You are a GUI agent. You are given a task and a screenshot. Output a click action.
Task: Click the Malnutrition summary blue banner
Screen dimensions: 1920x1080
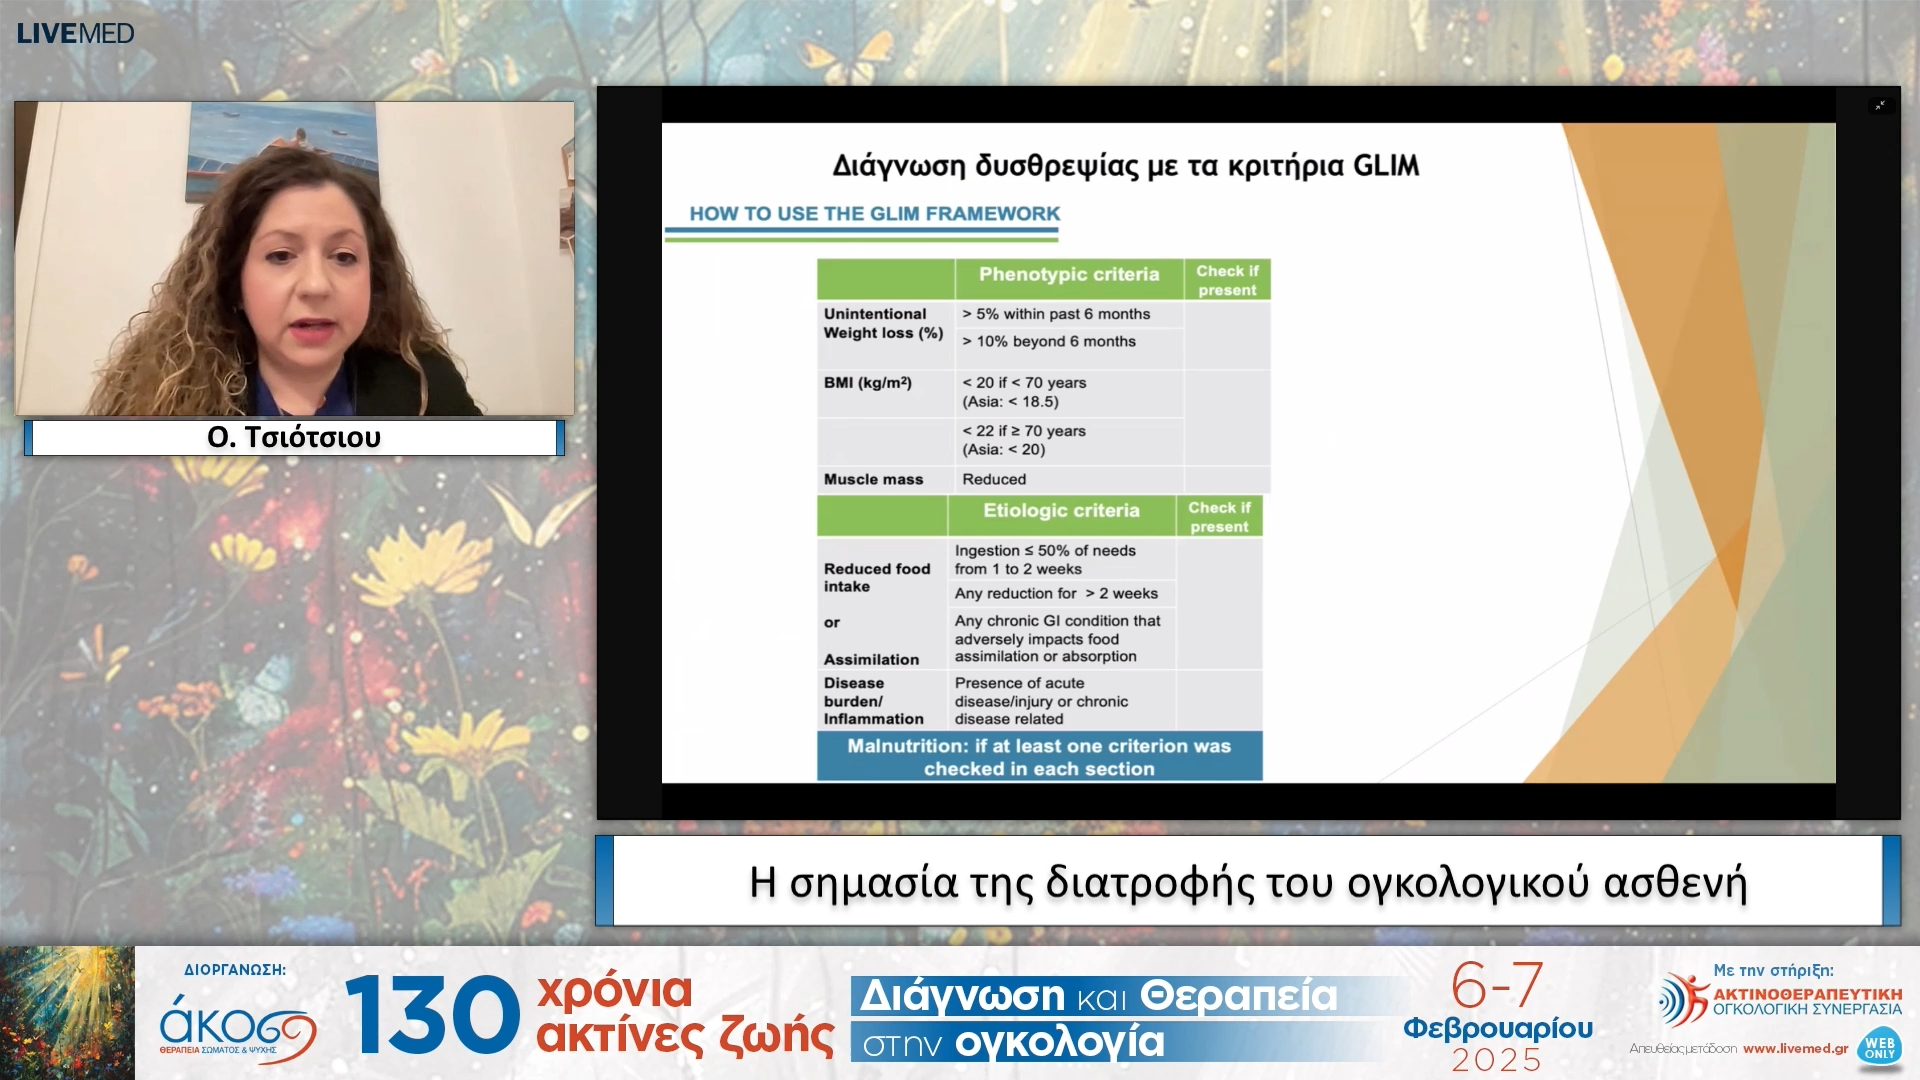(1039, 756)
